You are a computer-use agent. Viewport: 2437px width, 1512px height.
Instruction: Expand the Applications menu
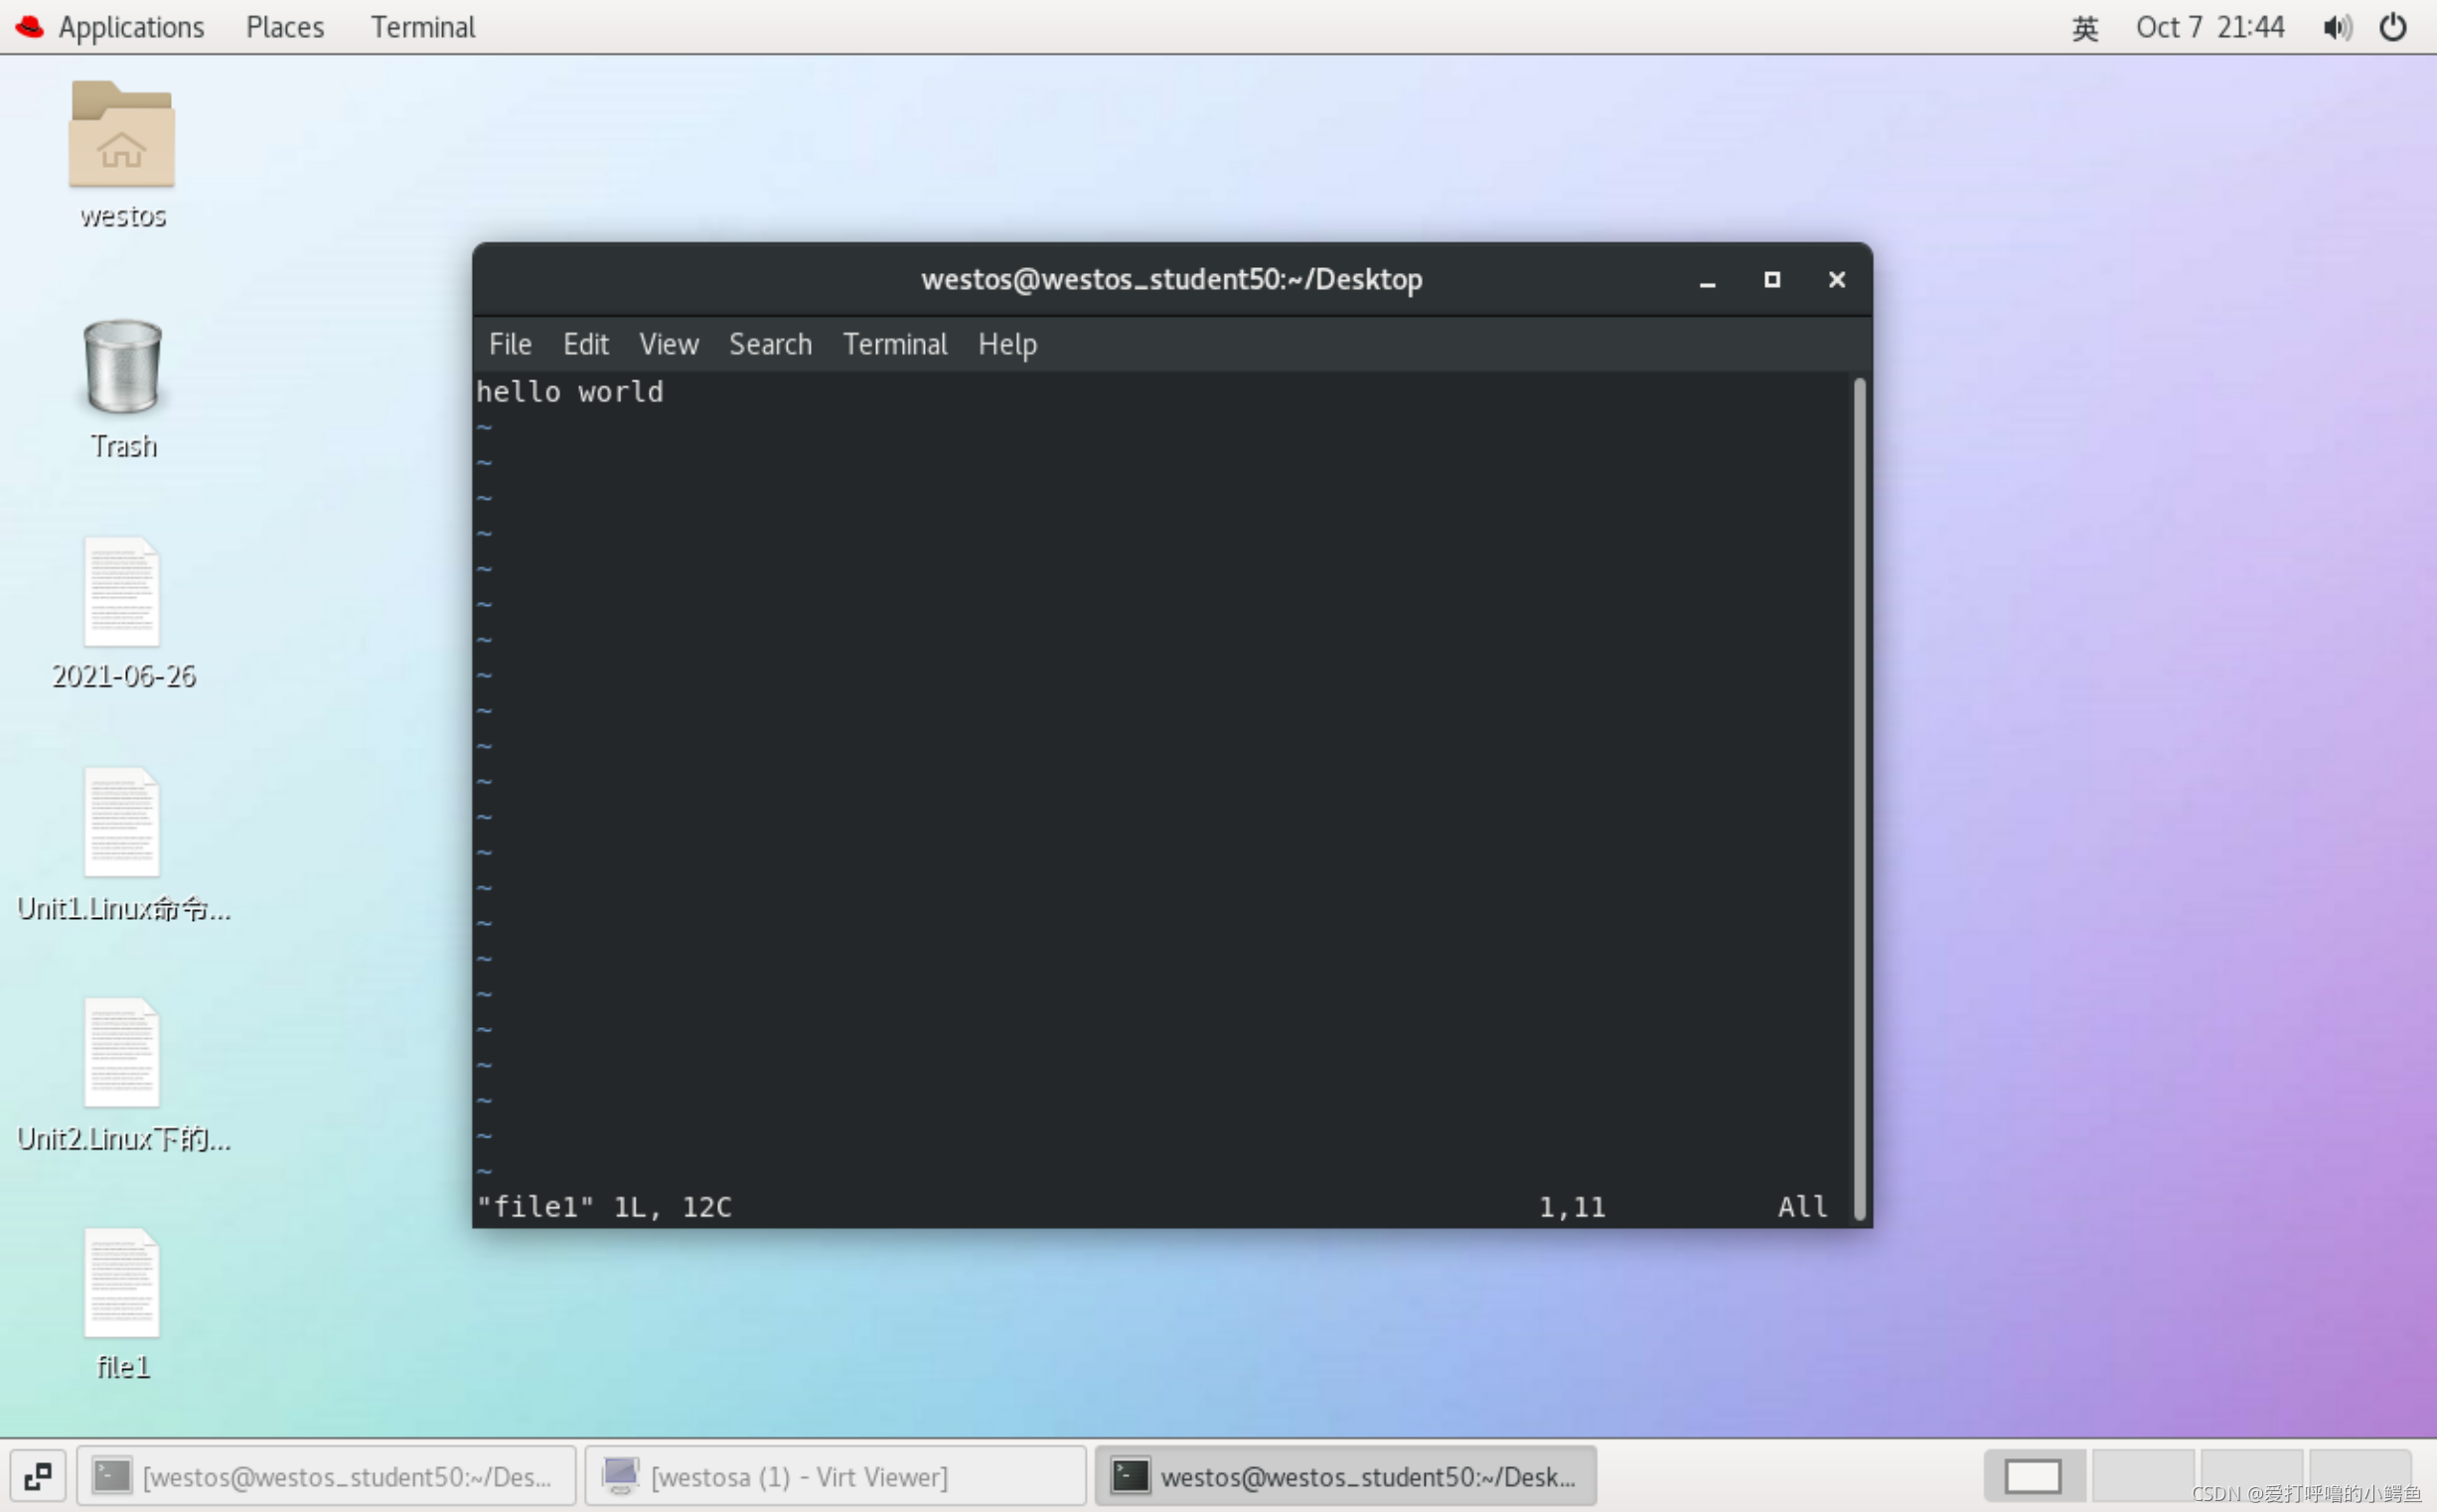[x=131, y=27]
